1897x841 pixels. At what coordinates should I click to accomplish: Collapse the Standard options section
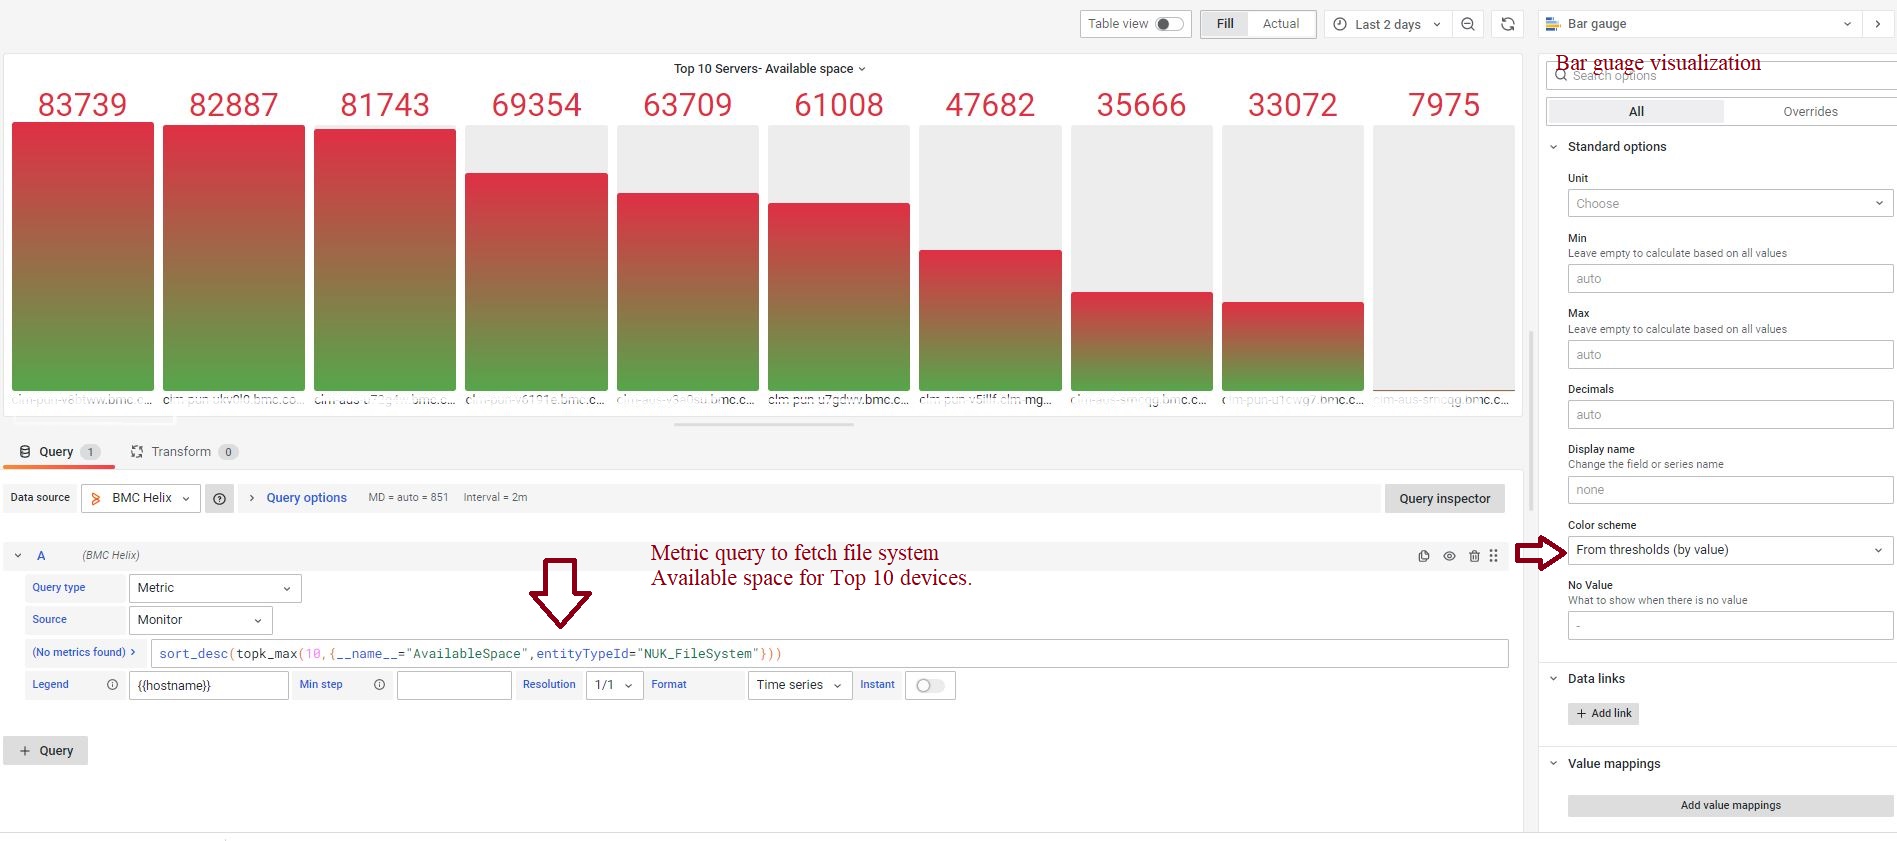[x=1554, y=147]
